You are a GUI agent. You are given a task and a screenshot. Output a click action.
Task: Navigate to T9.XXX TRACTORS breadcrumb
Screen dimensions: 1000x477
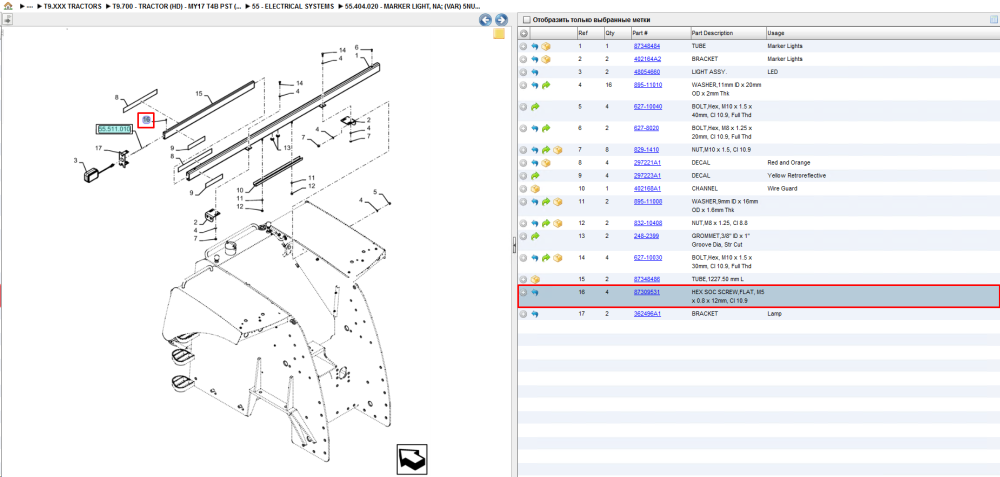[72, 6]
